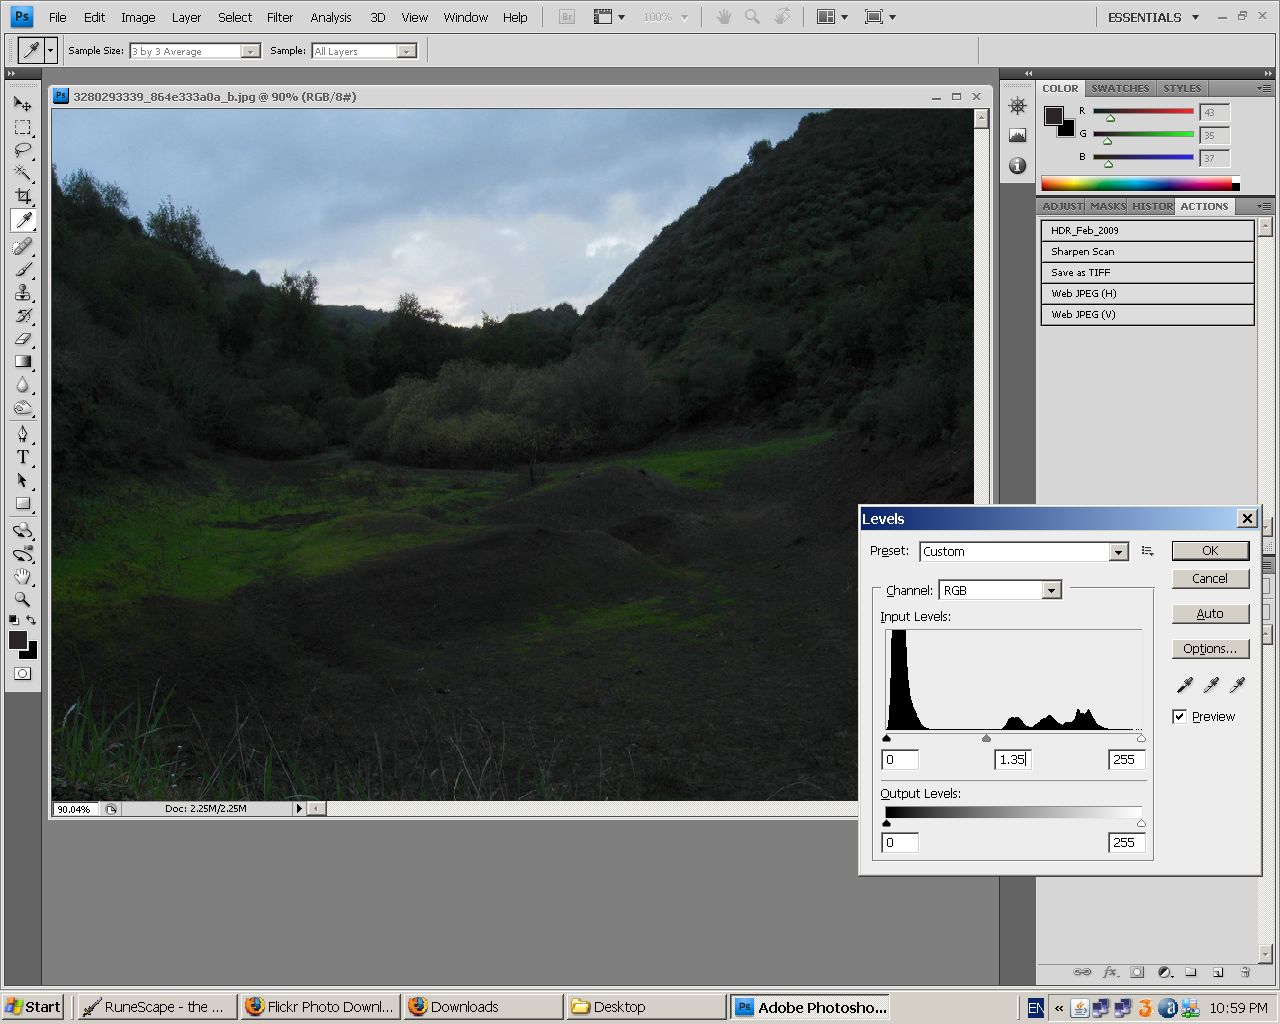Screen dimensions: 1280x1024
Task: Select the Horizontal Type tool
Action: pos(22,457)
